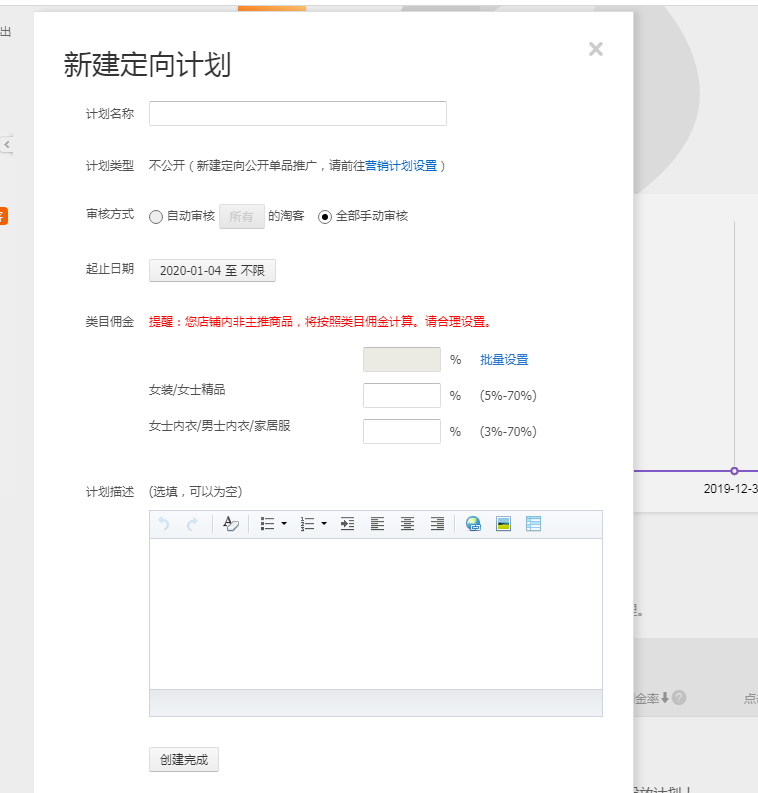758x793 pixels.
Task: Open bulleted list style dropdown arrow
Action: click(284, 524)
